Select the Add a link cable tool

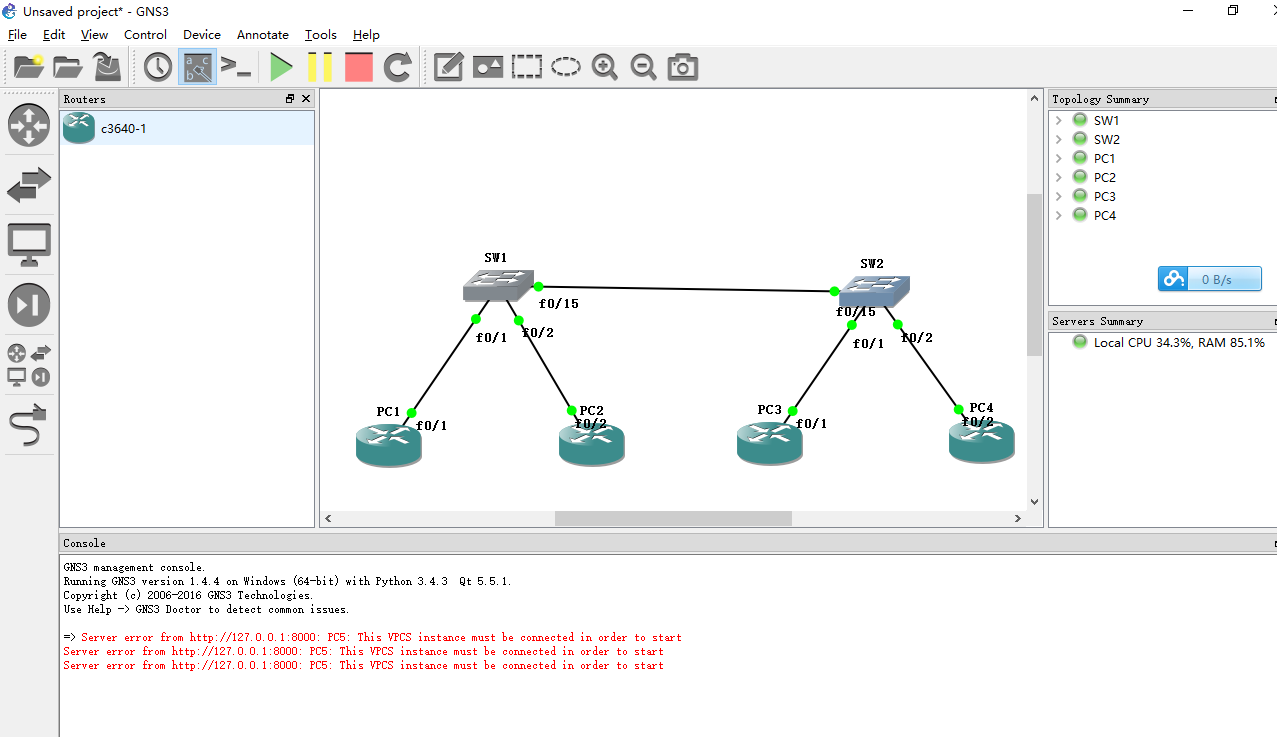pyautogui.click(x=28, y=425)
